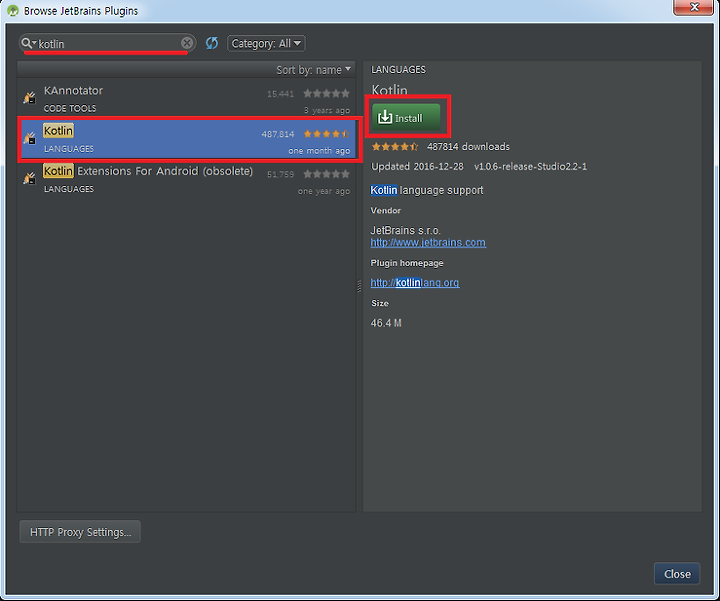Open the Category: All dropdown
This screenshot has height=601, width=720.
point(266,44)
